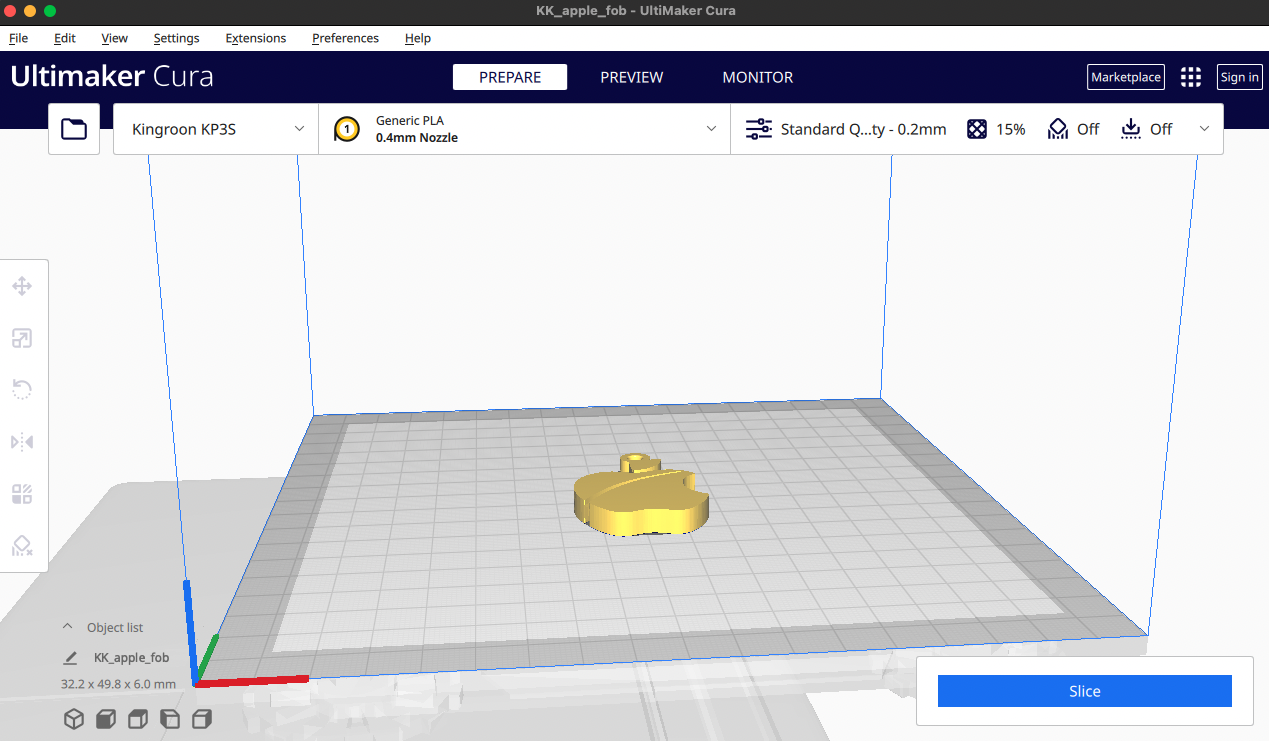Expand the print settings panel chevron
Image resolution: width=1269 pixels, height=741 pixels.
[1204, 129]
